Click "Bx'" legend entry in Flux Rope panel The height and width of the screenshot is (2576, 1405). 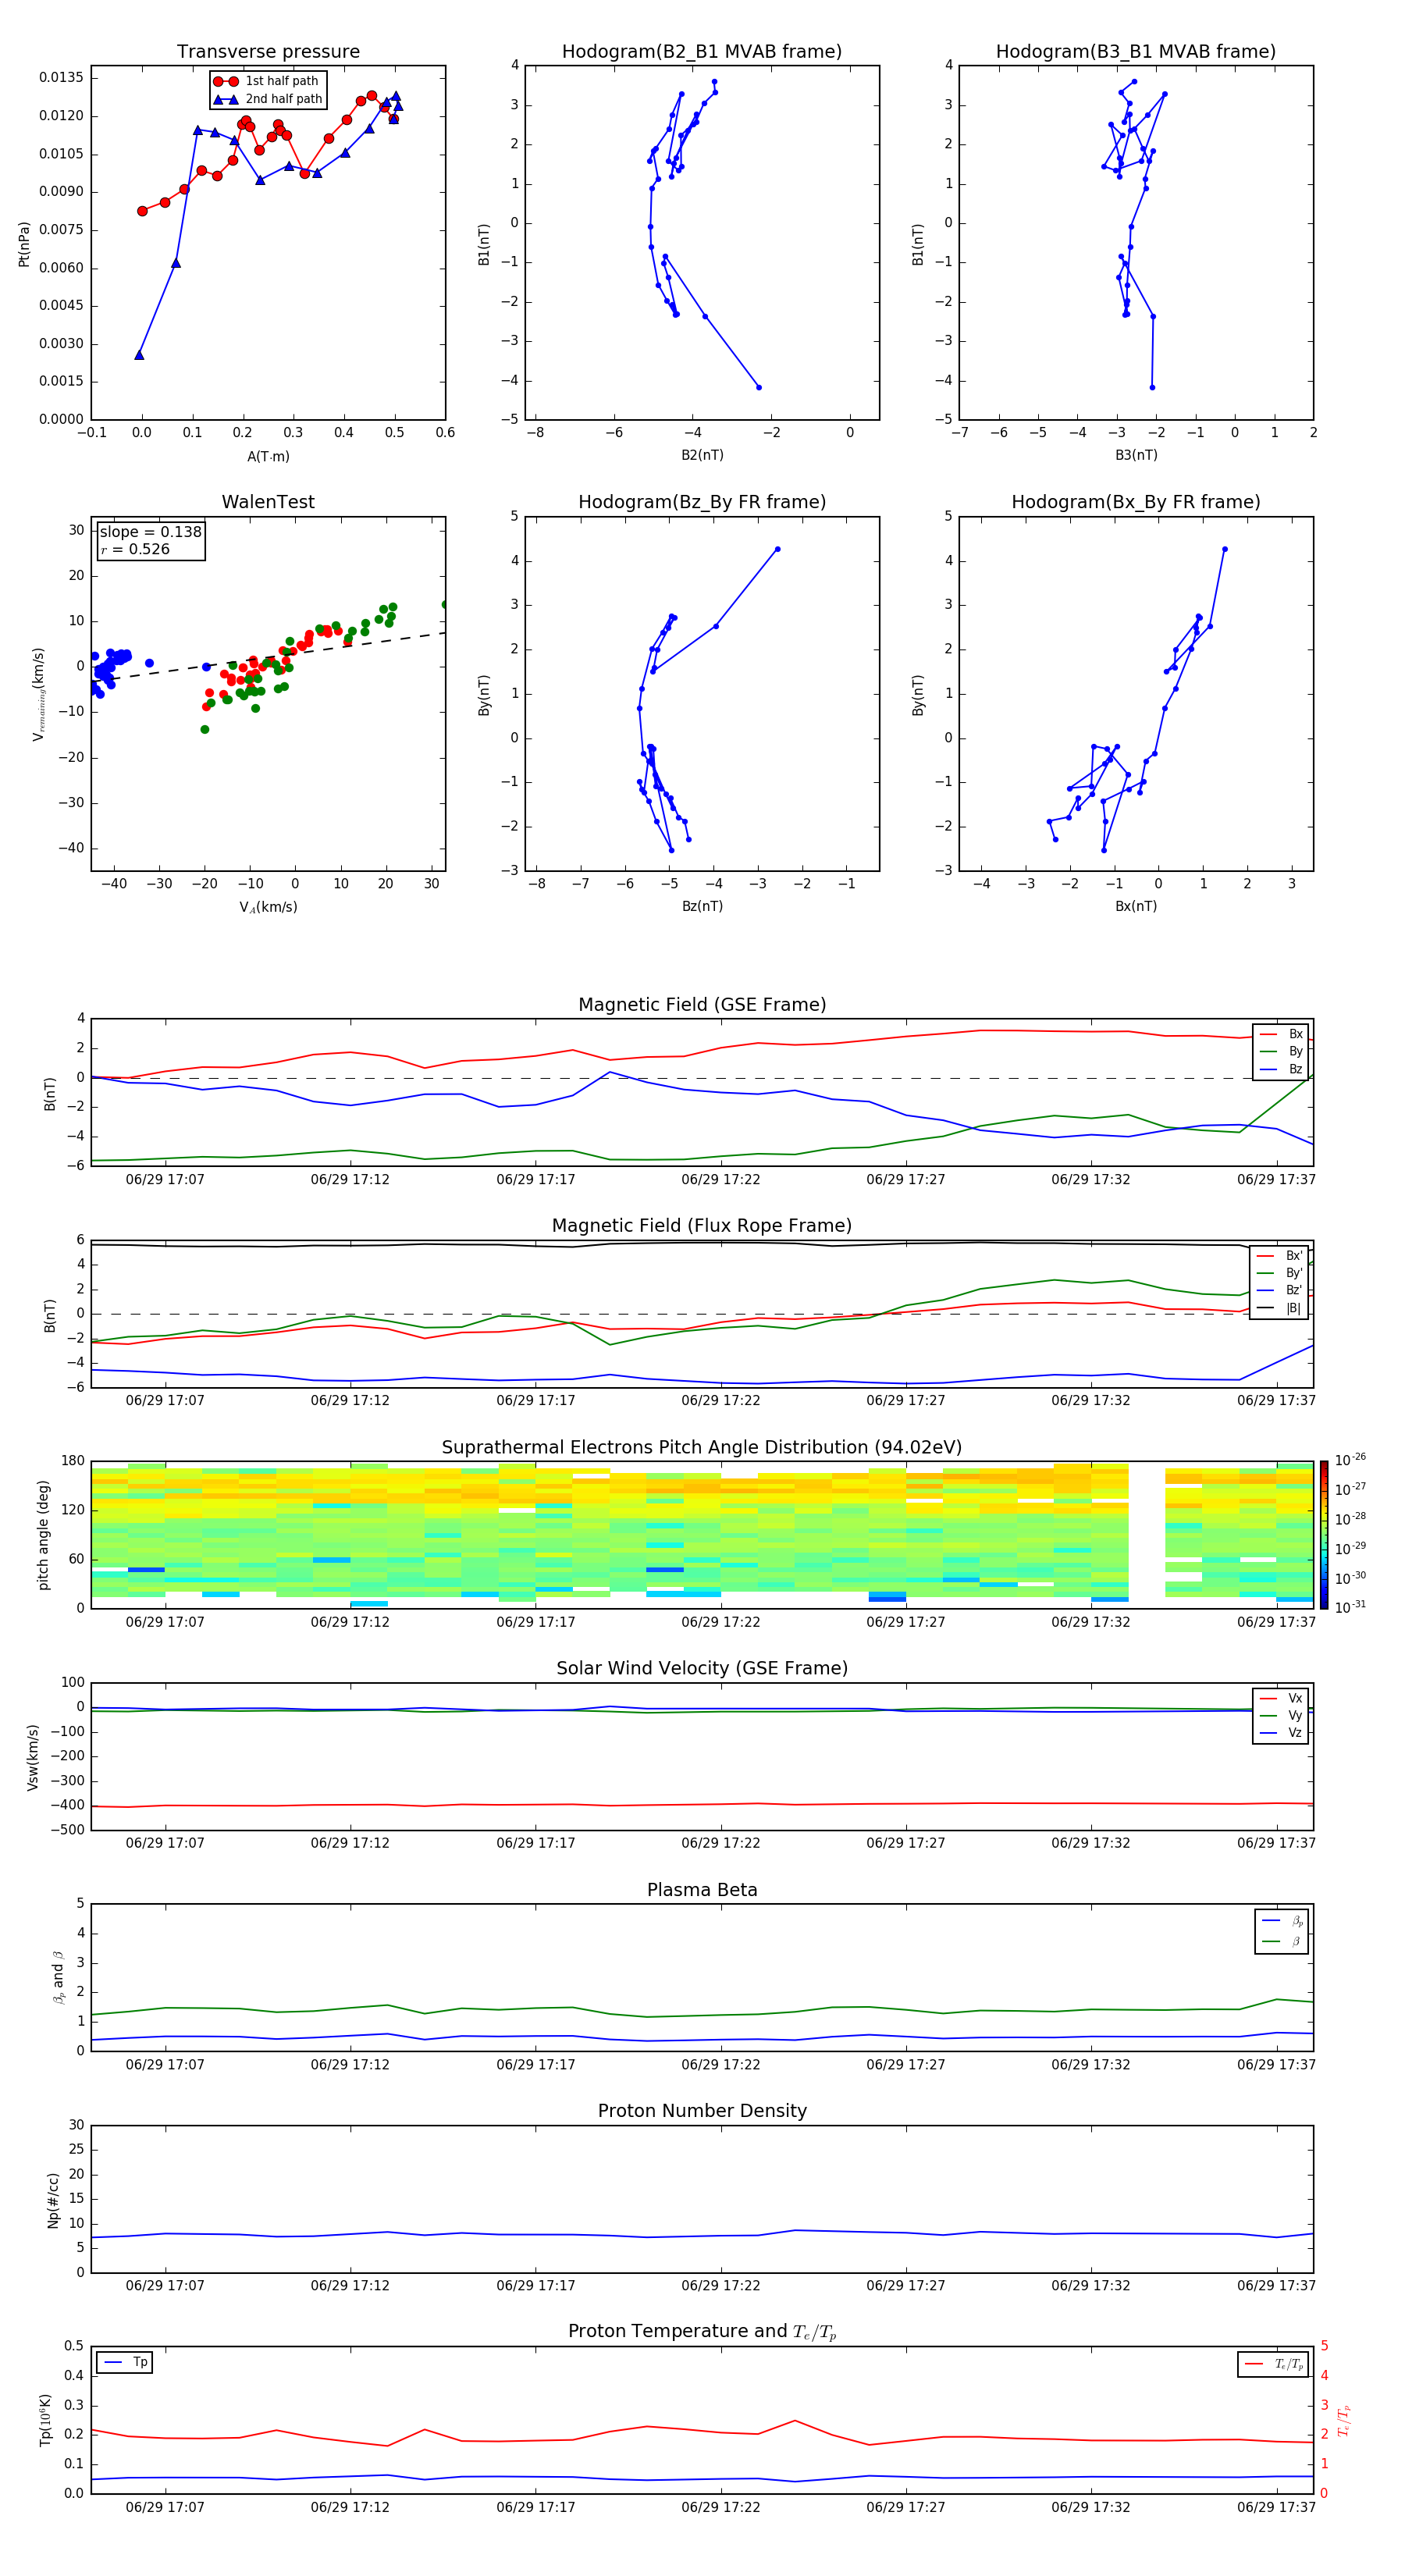pos(1280,1256)
